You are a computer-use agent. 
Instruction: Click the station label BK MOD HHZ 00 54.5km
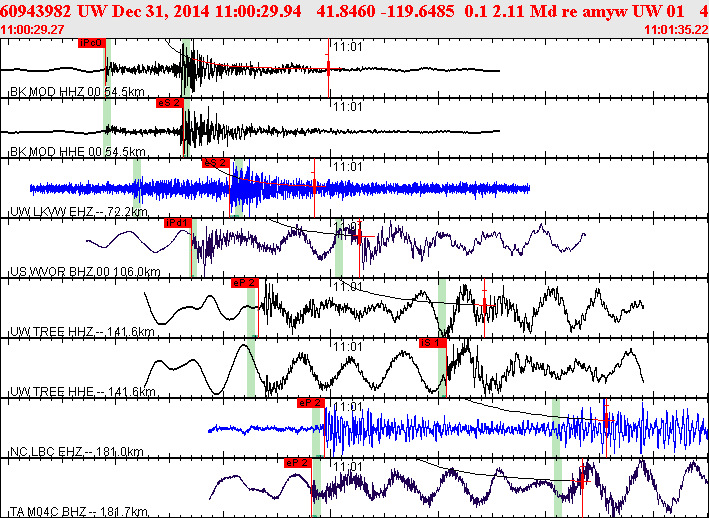pos(77,93)
